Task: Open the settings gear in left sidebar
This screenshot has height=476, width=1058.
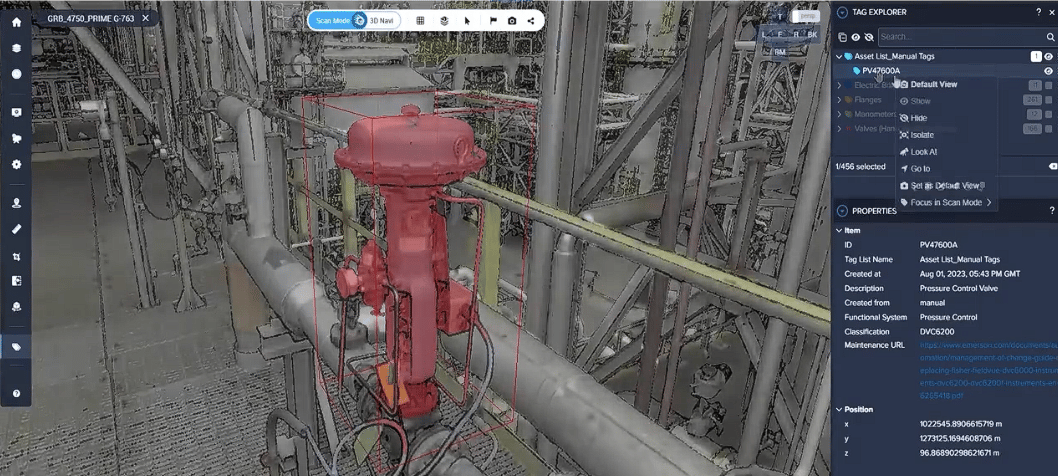Action: coord(16,164)
